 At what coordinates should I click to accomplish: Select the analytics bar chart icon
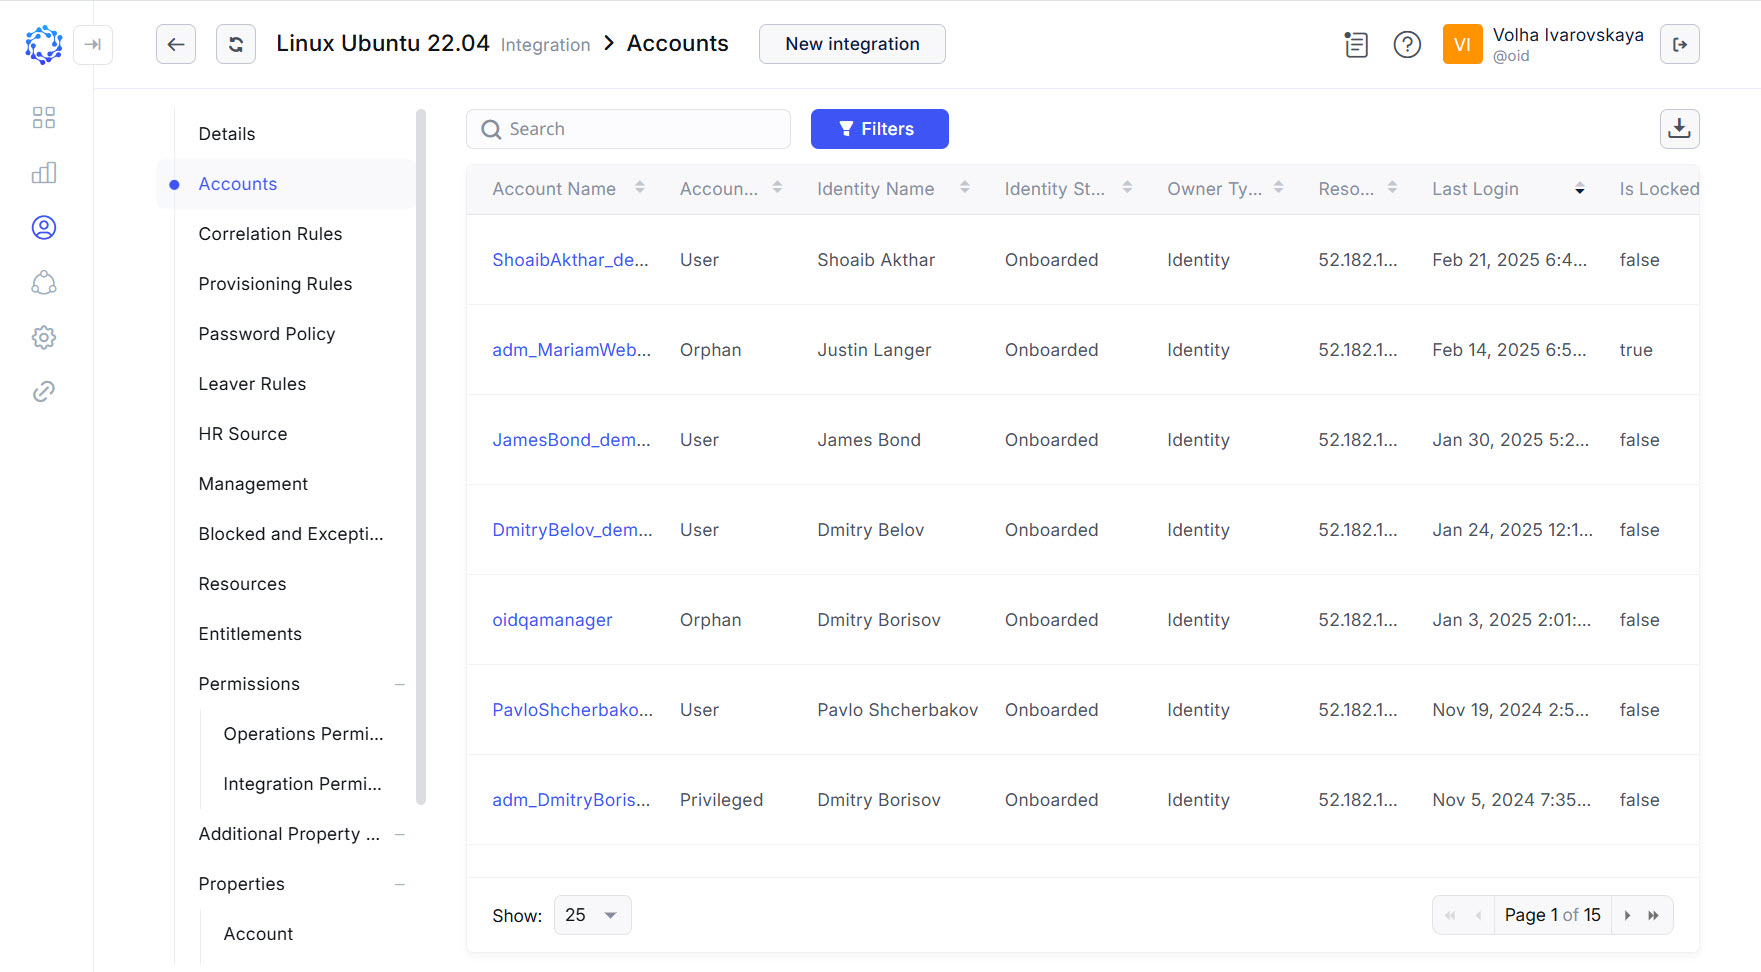point(44,172)
